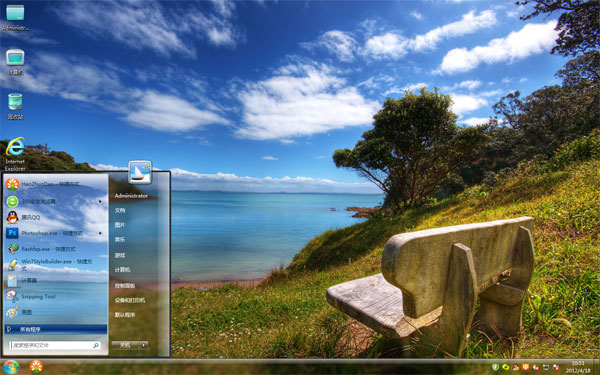Screen dimensions: 600x375
Task: Expand jump list arrow beside Photoshop.exe
Action: point(101,233)
